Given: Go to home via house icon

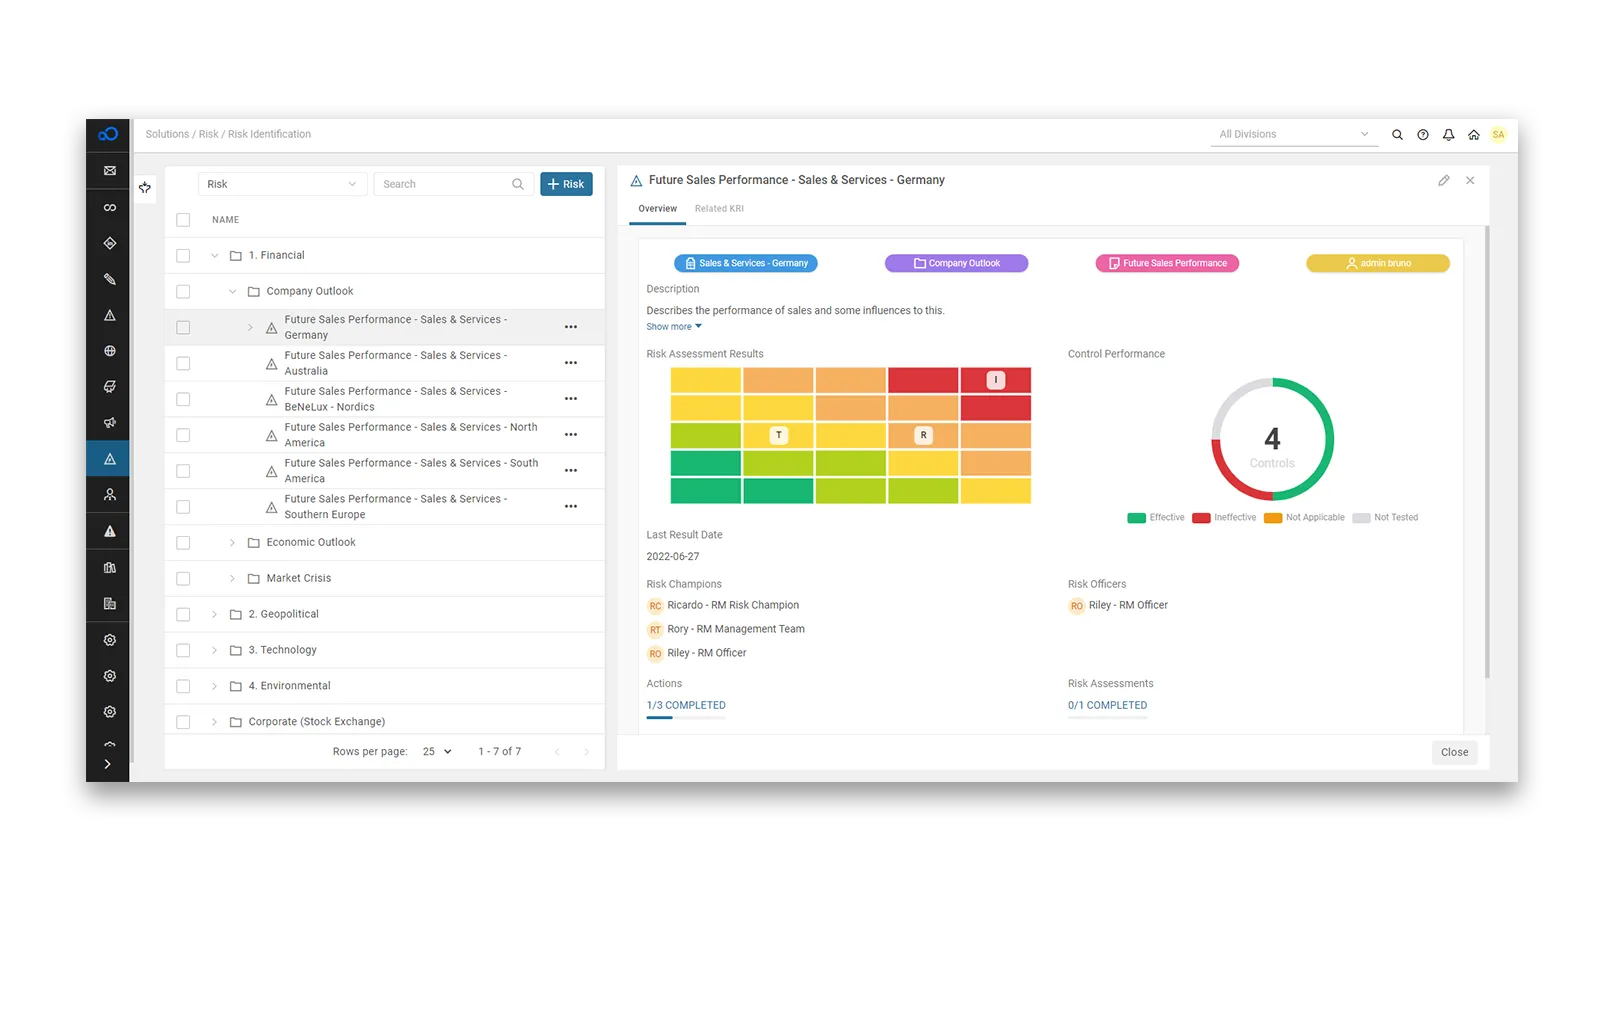Looking at the screenshot, I should point(1473,135).
